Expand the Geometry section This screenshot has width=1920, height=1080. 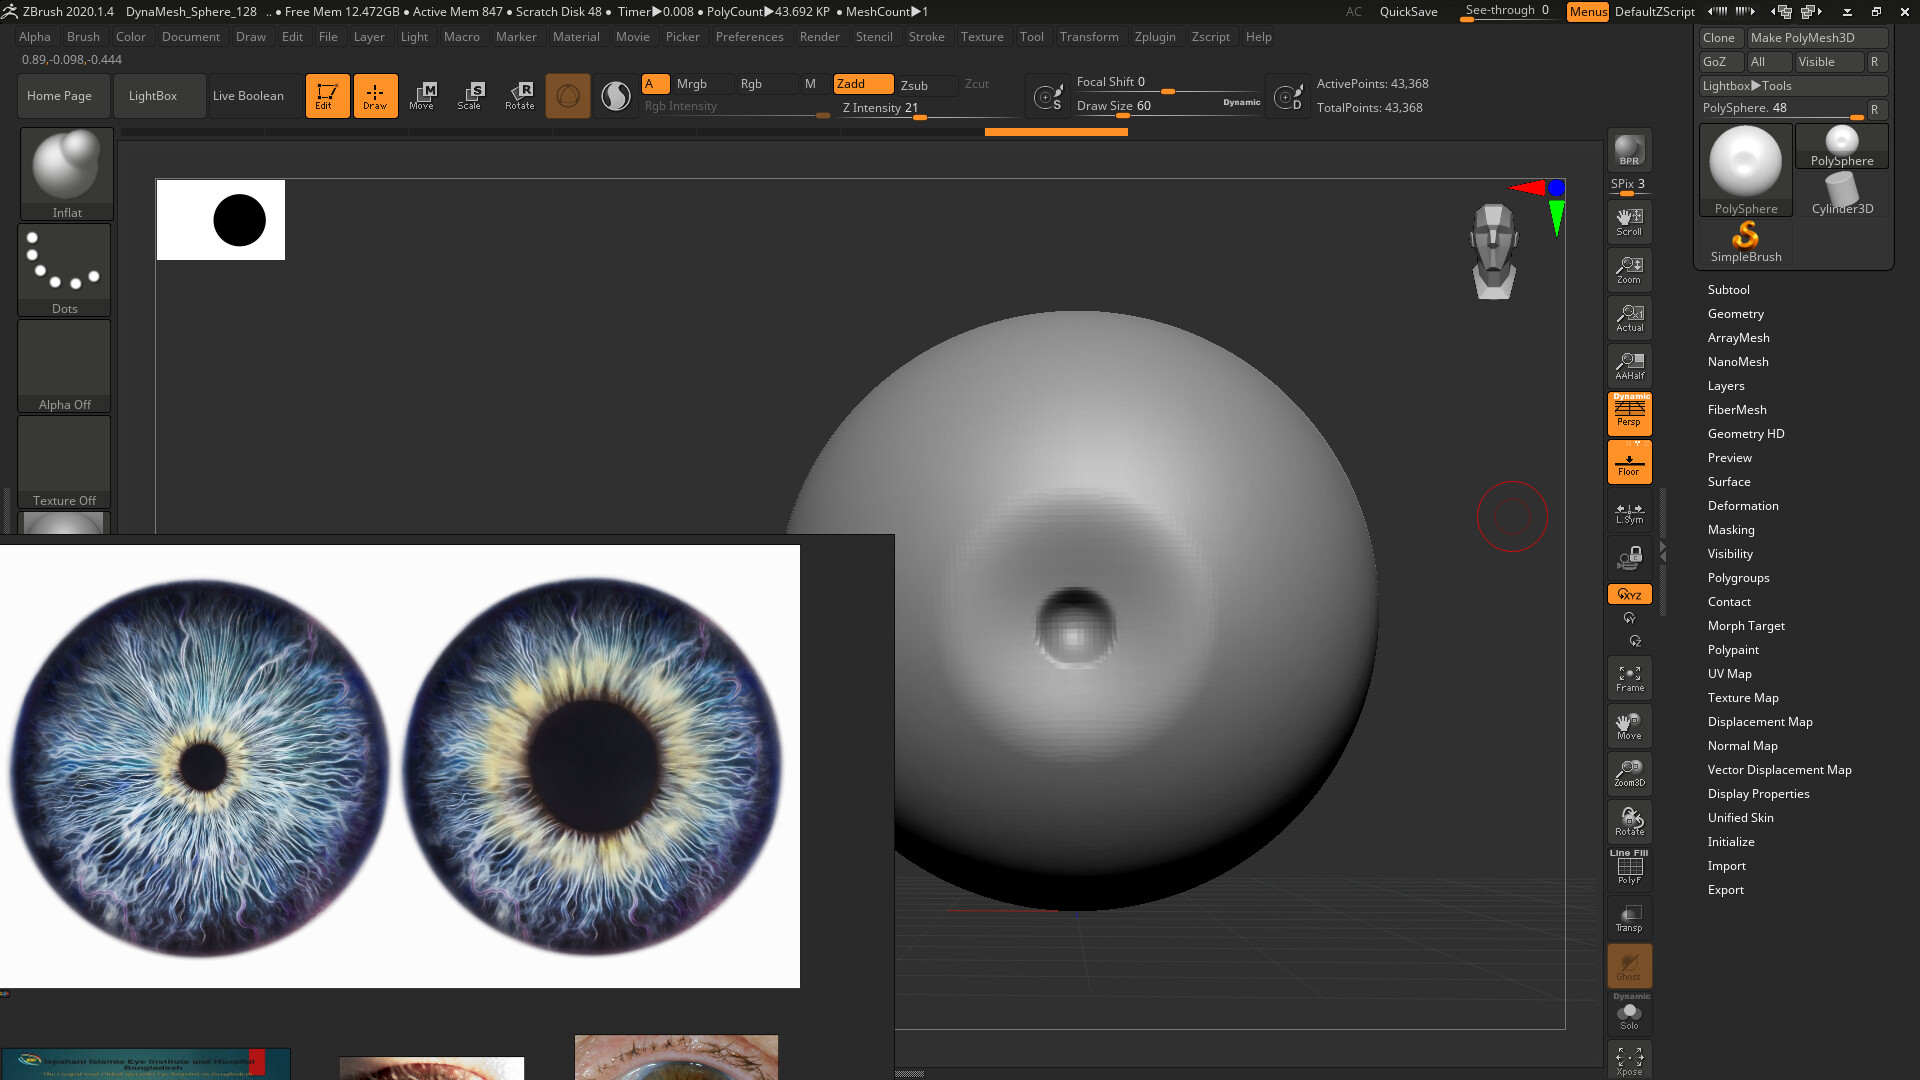pos(1736,313)
